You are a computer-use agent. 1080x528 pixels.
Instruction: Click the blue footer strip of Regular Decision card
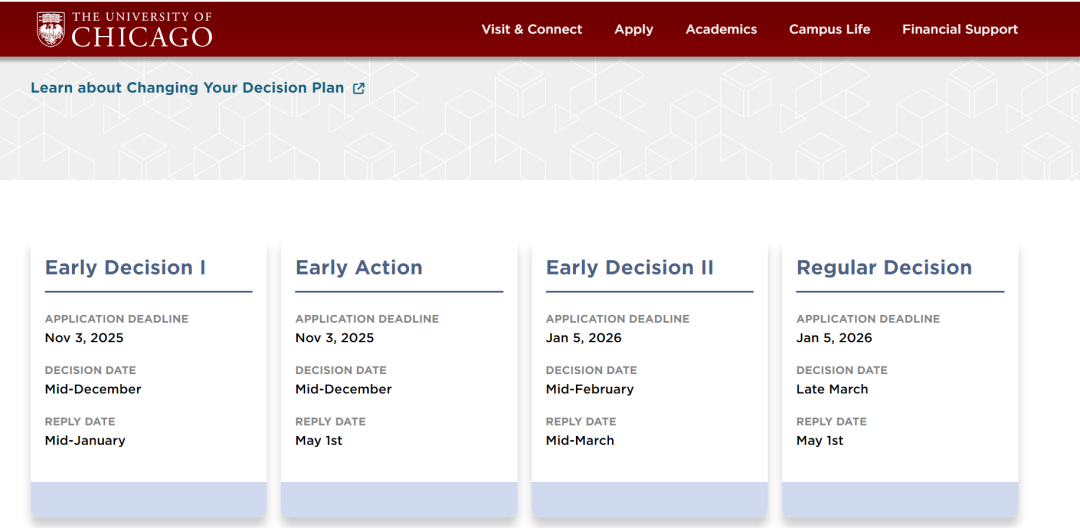pyautogui.click(x=900, y=500)
